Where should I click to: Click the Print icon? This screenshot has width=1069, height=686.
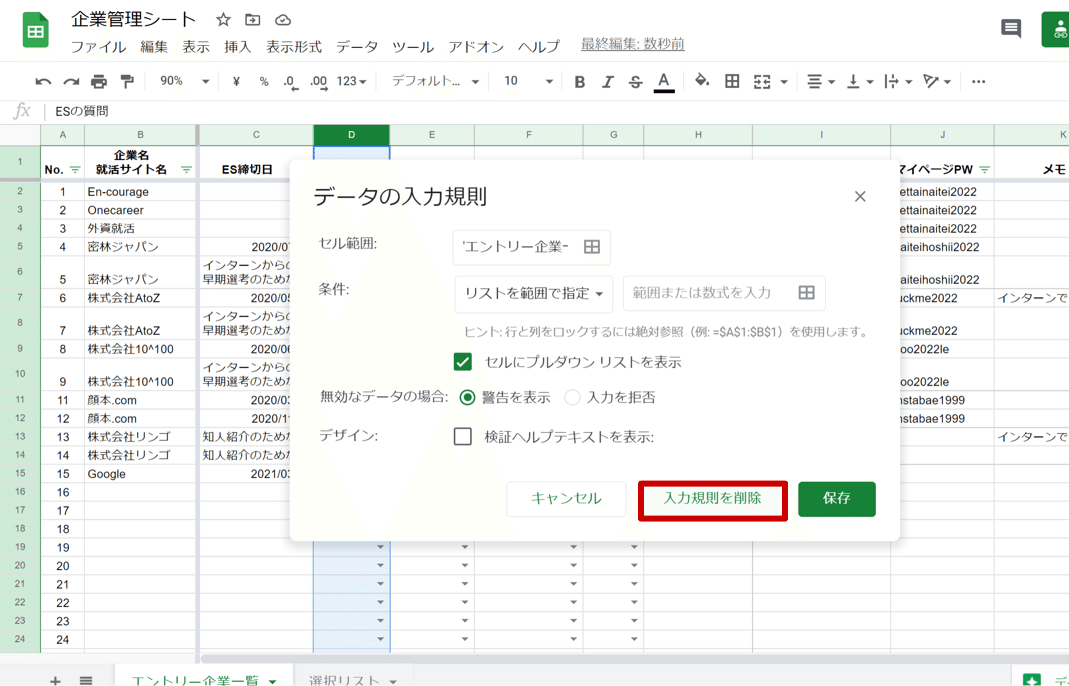(99, 82)
